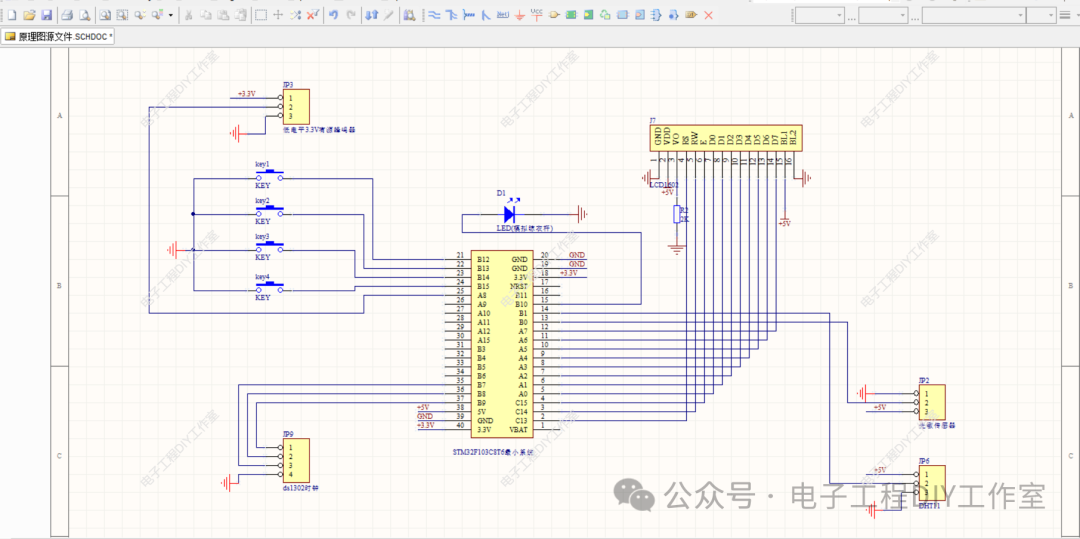Viewport: 1080px width, 539px height.
Task: Save the schematic with the floppy icon
Action: 46,14
